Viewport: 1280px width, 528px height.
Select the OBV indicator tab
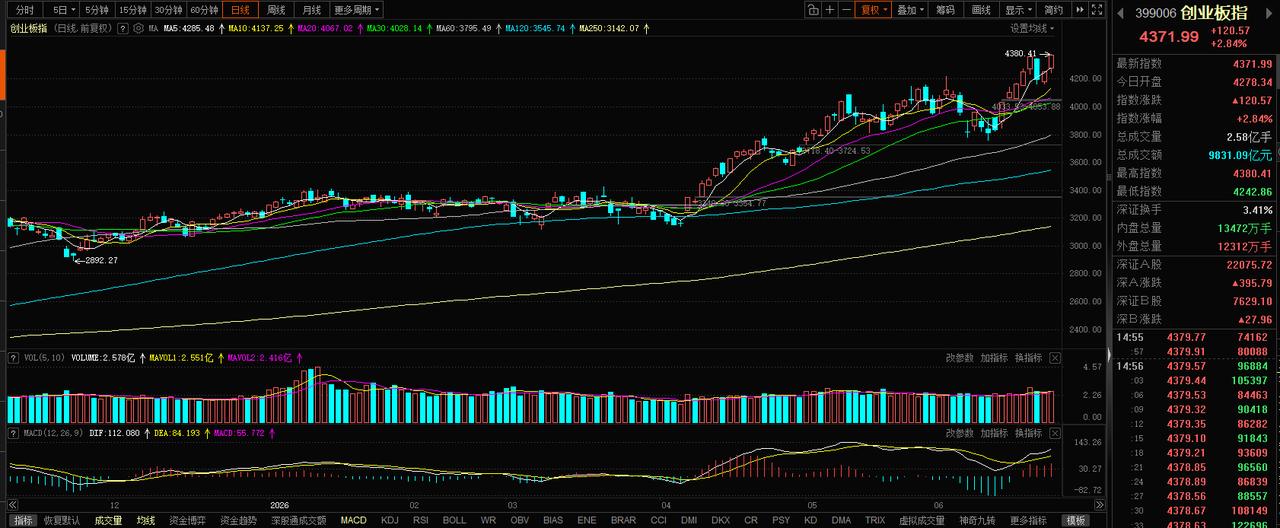coord(519,520)
